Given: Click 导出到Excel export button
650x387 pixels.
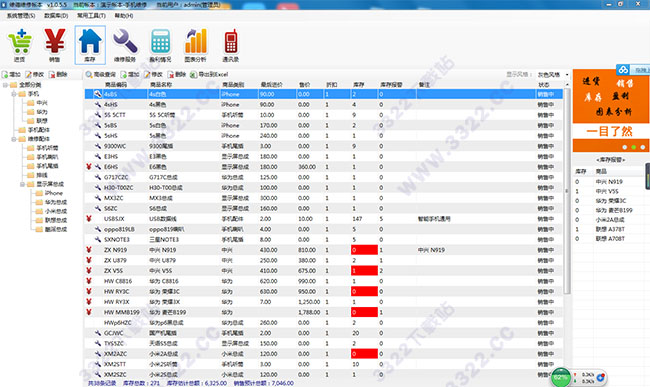Looking at the screenshot, I should (209, 75).
